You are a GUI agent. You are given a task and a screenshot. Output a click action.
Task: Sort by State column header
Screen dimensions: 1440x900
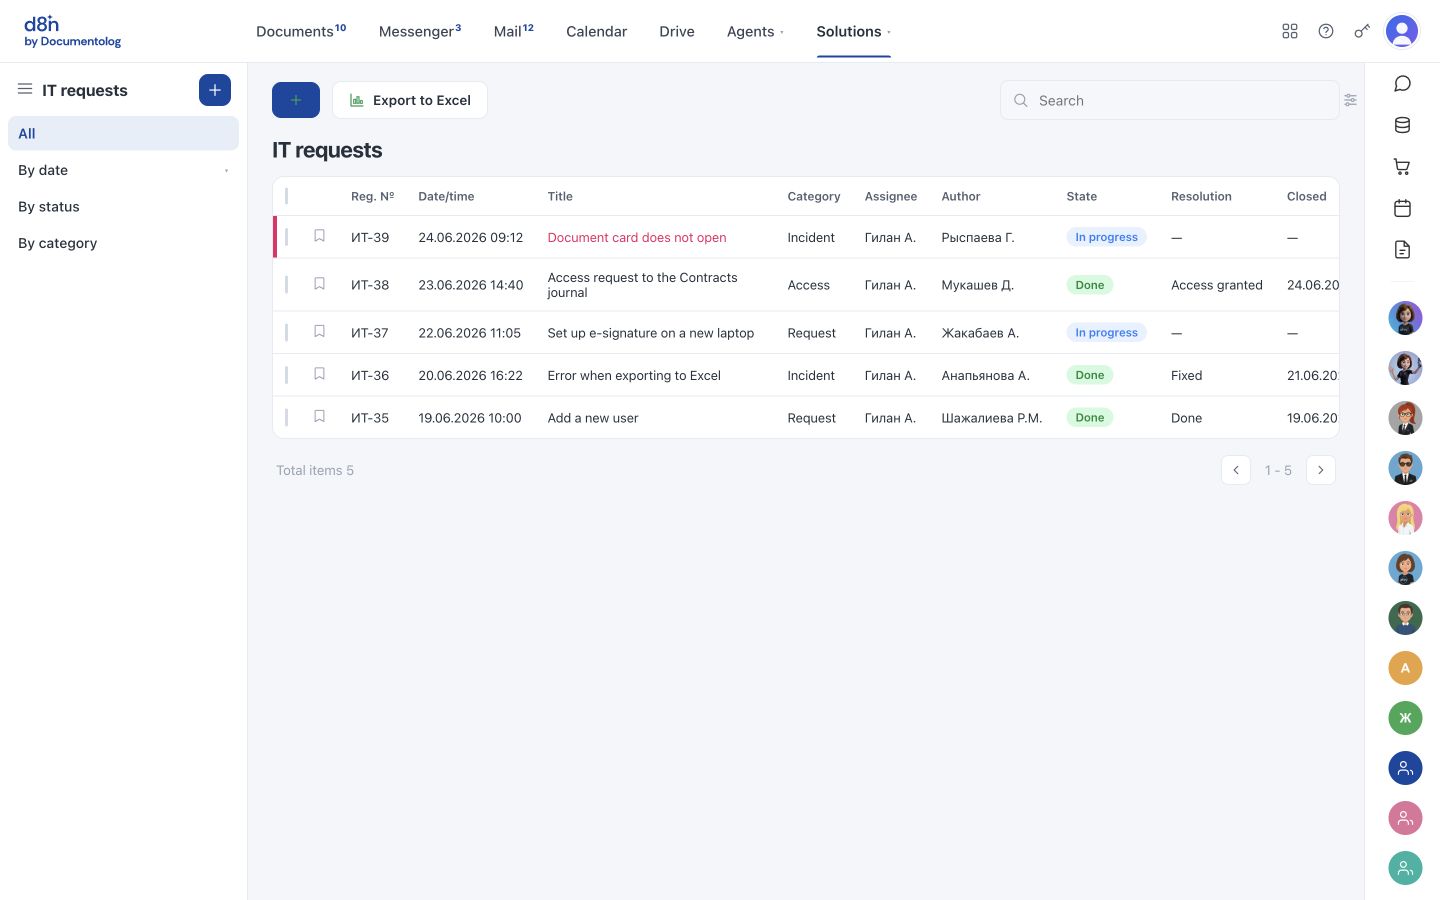tap(1082, 196)
